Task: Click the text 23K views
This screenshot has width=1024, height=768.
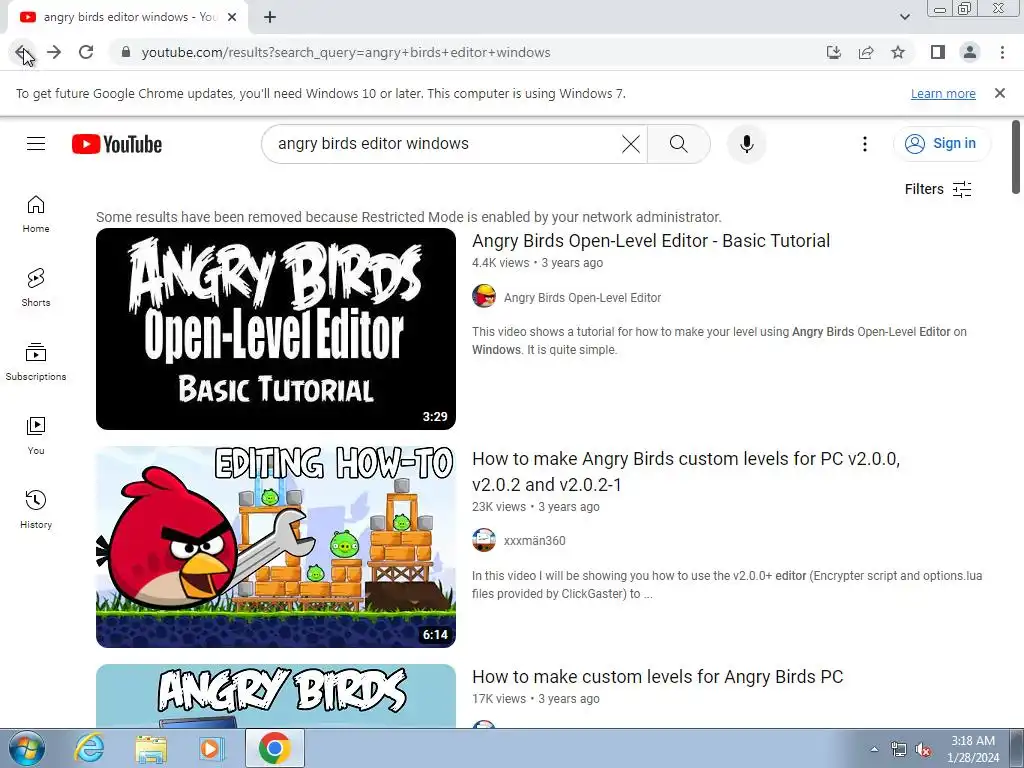Action: 499,507
